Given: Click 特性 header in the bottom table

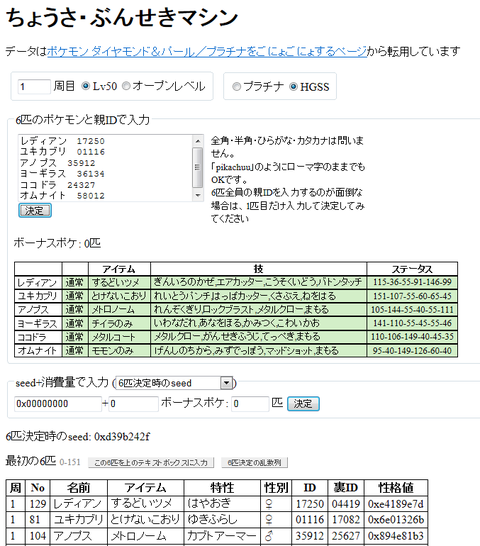Looking at the screenshot, I should click(222, 488).
